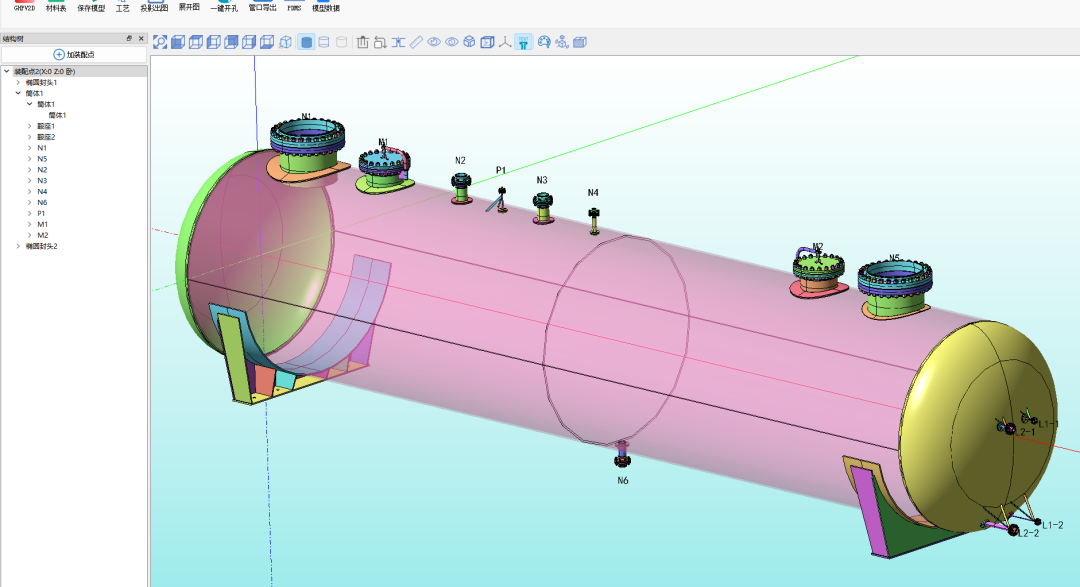Click 保存模型 to save the model
Image resolution: width=1080 pixels, height=587 pixels.
tap(91, 6)
